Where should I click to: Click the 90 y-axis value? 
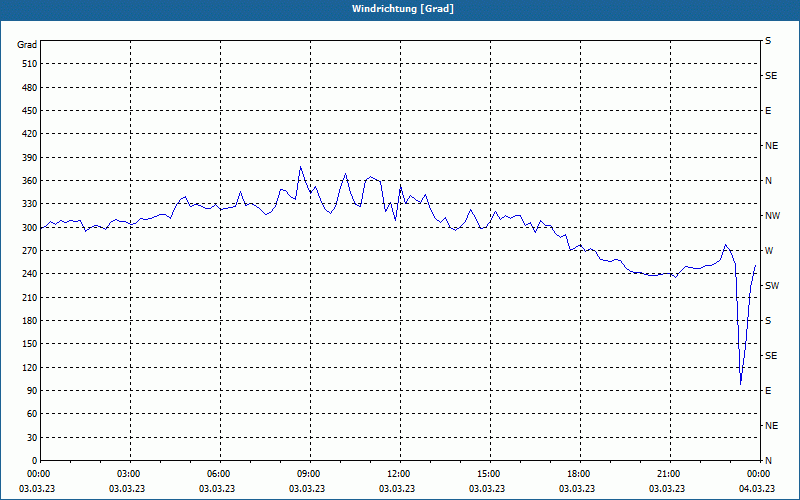click(32, 391)
